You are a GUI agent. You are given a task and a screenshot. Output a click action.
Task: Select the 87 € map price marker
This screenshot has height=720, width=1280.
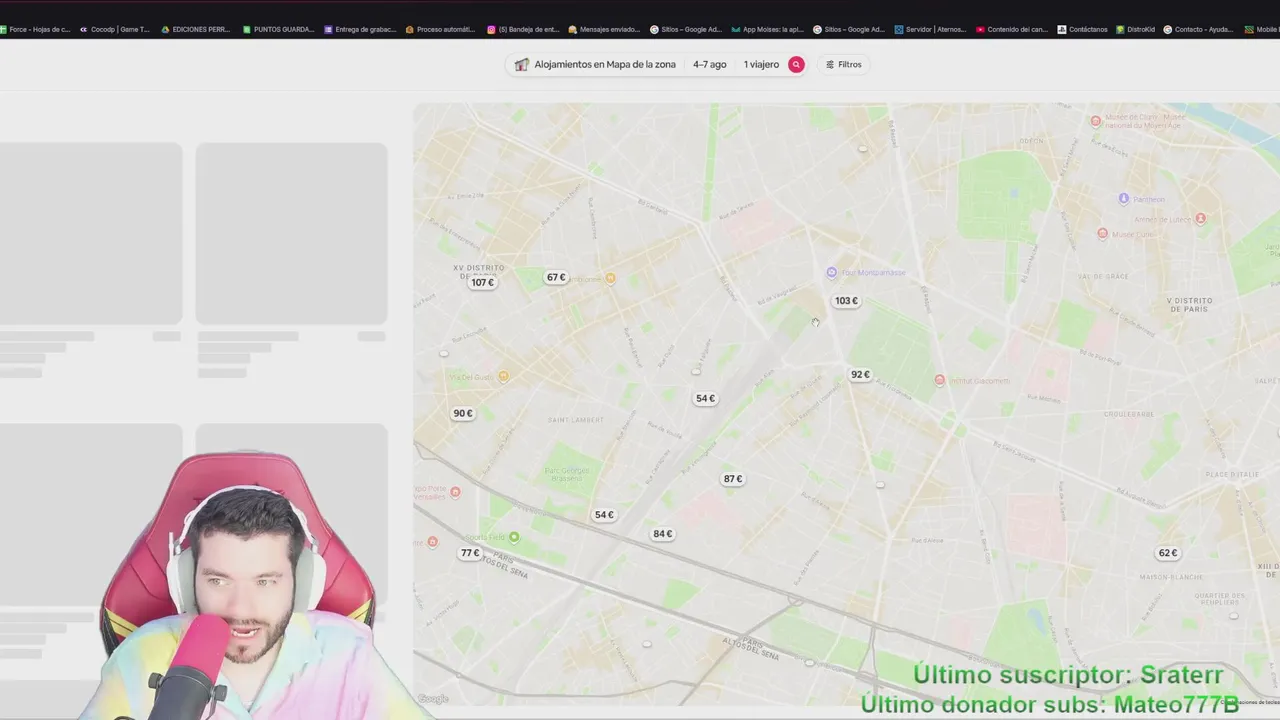click(x=732, y=479)
